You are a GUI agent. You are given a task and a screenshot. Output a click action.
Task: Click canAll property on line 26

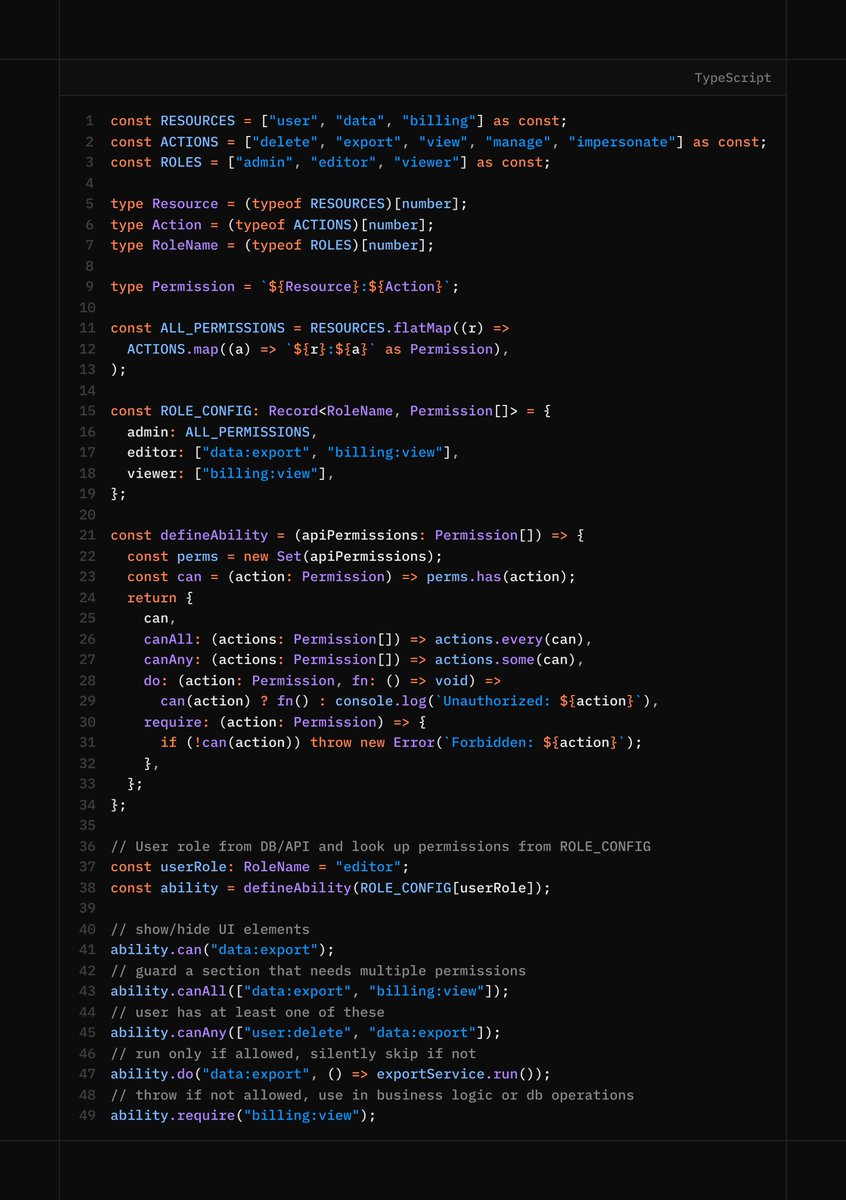[169, 639]
